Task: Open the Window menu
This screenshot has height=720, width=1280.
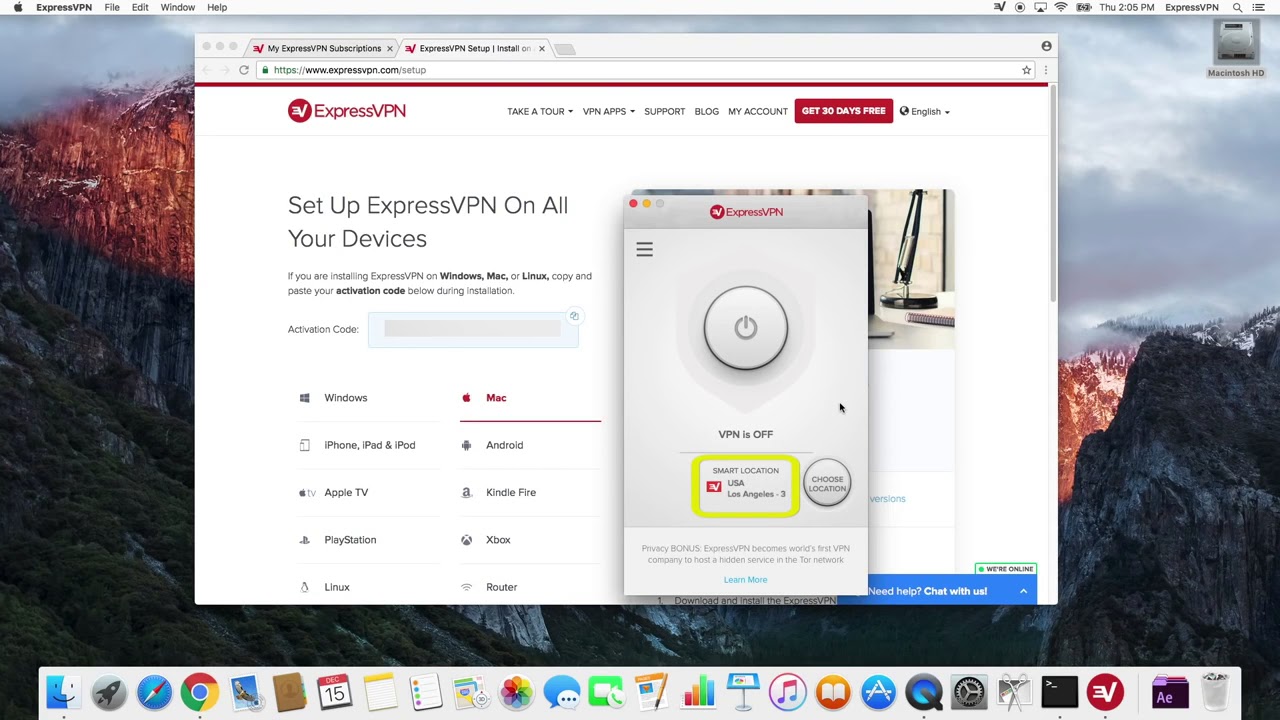Action: [x=178, y=7]
